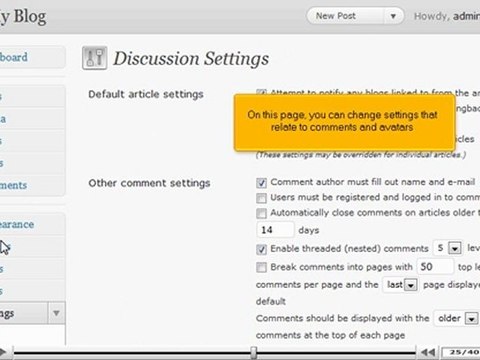
Task: Toggle 'Enable threaded (nested) comments' checkbox
Action: 261,249
